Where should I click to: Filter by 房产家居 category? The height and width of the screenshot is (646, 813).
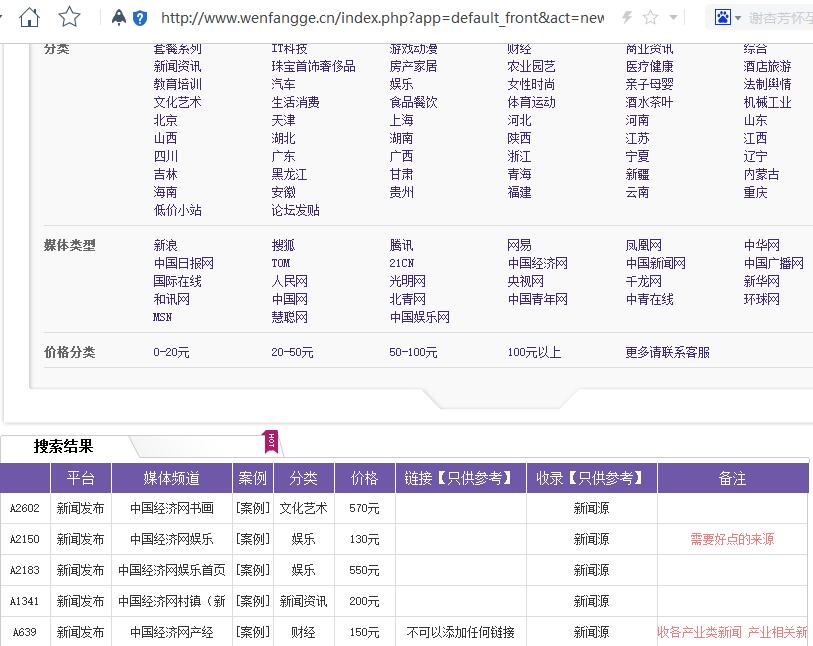point(413,66)
